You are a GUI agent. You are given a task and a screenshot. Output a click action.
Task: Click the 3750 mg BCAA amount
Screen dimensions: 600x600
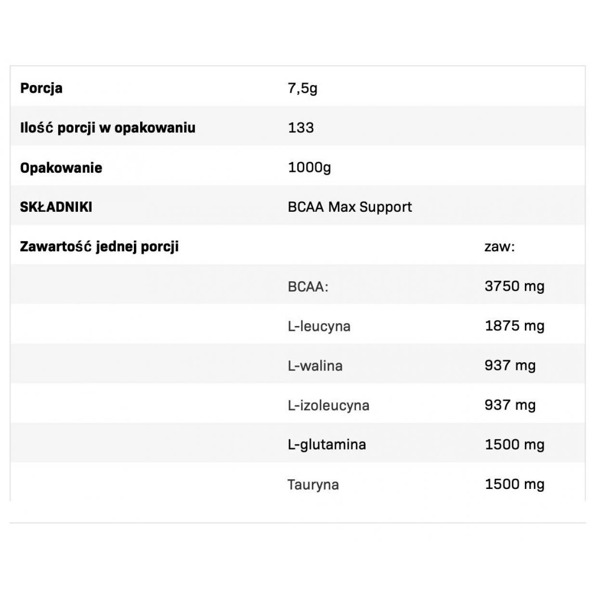click(513, 287)
